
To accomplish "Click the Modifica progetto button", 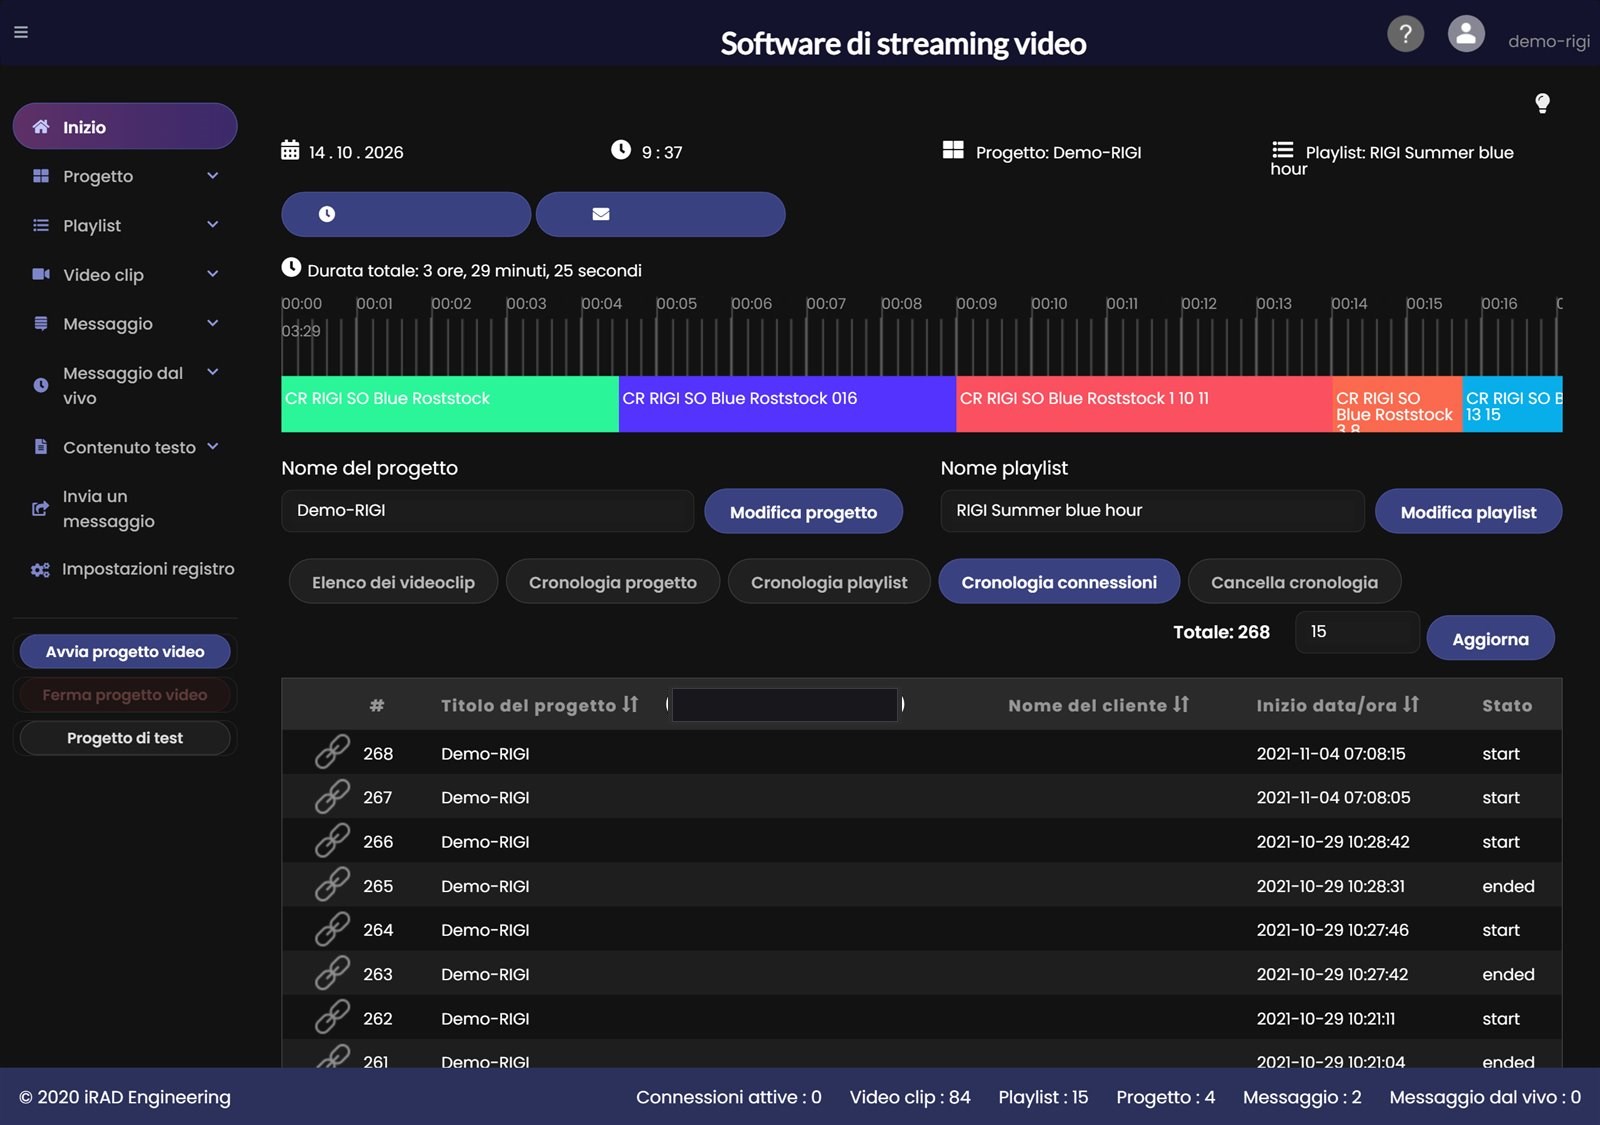I will tap(803, 511).
